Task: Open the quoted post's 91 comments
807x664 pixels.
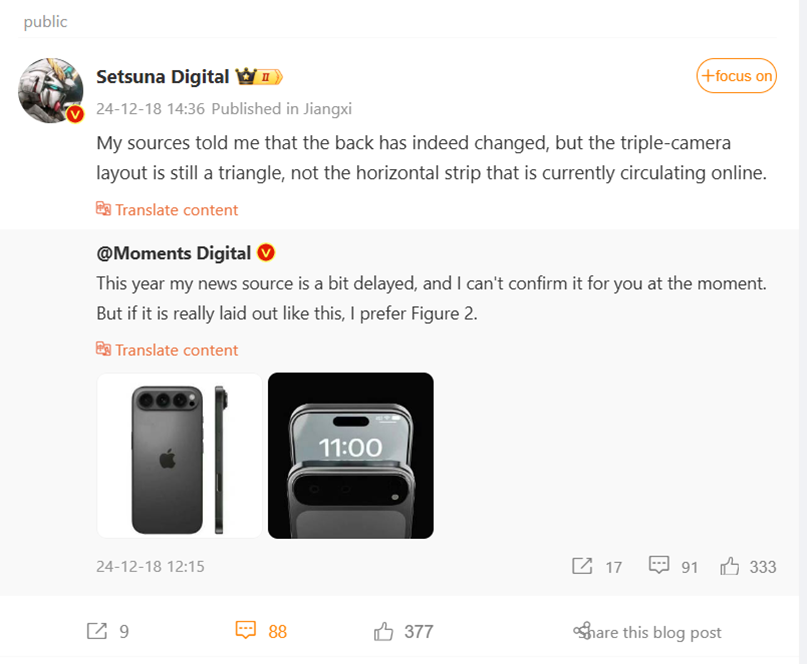Action: 673,566
